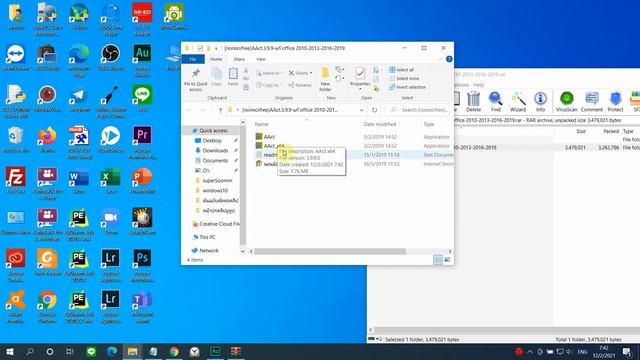Click Comment in WinRAR toolbar
The image size is (640, 360).
click(x=591, y=102)
